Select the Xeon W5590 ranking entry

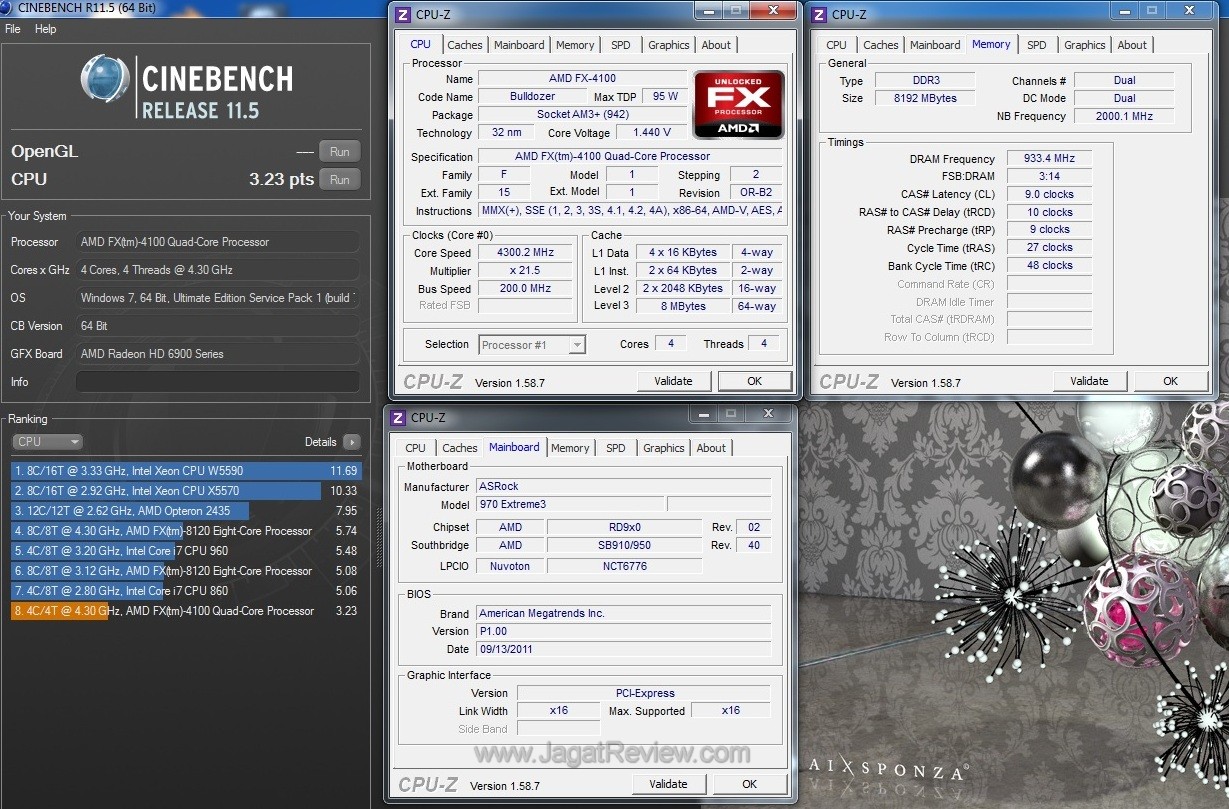(x=185, y=471)
